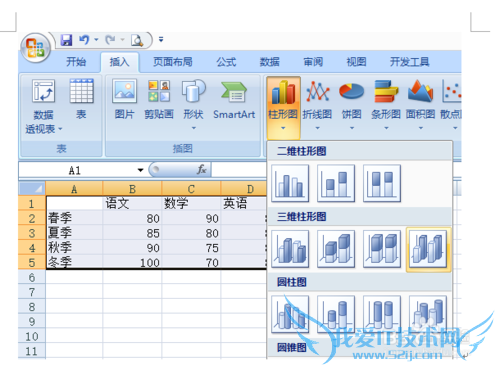Select column D header

(x=244, y=189)
